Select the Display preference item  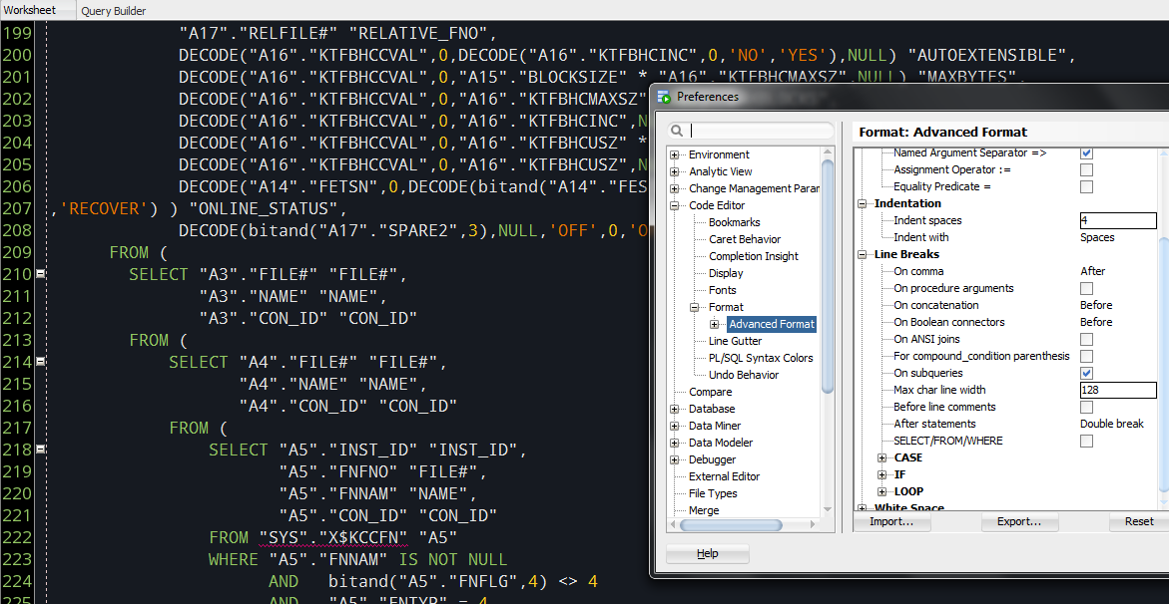[726, 274]
